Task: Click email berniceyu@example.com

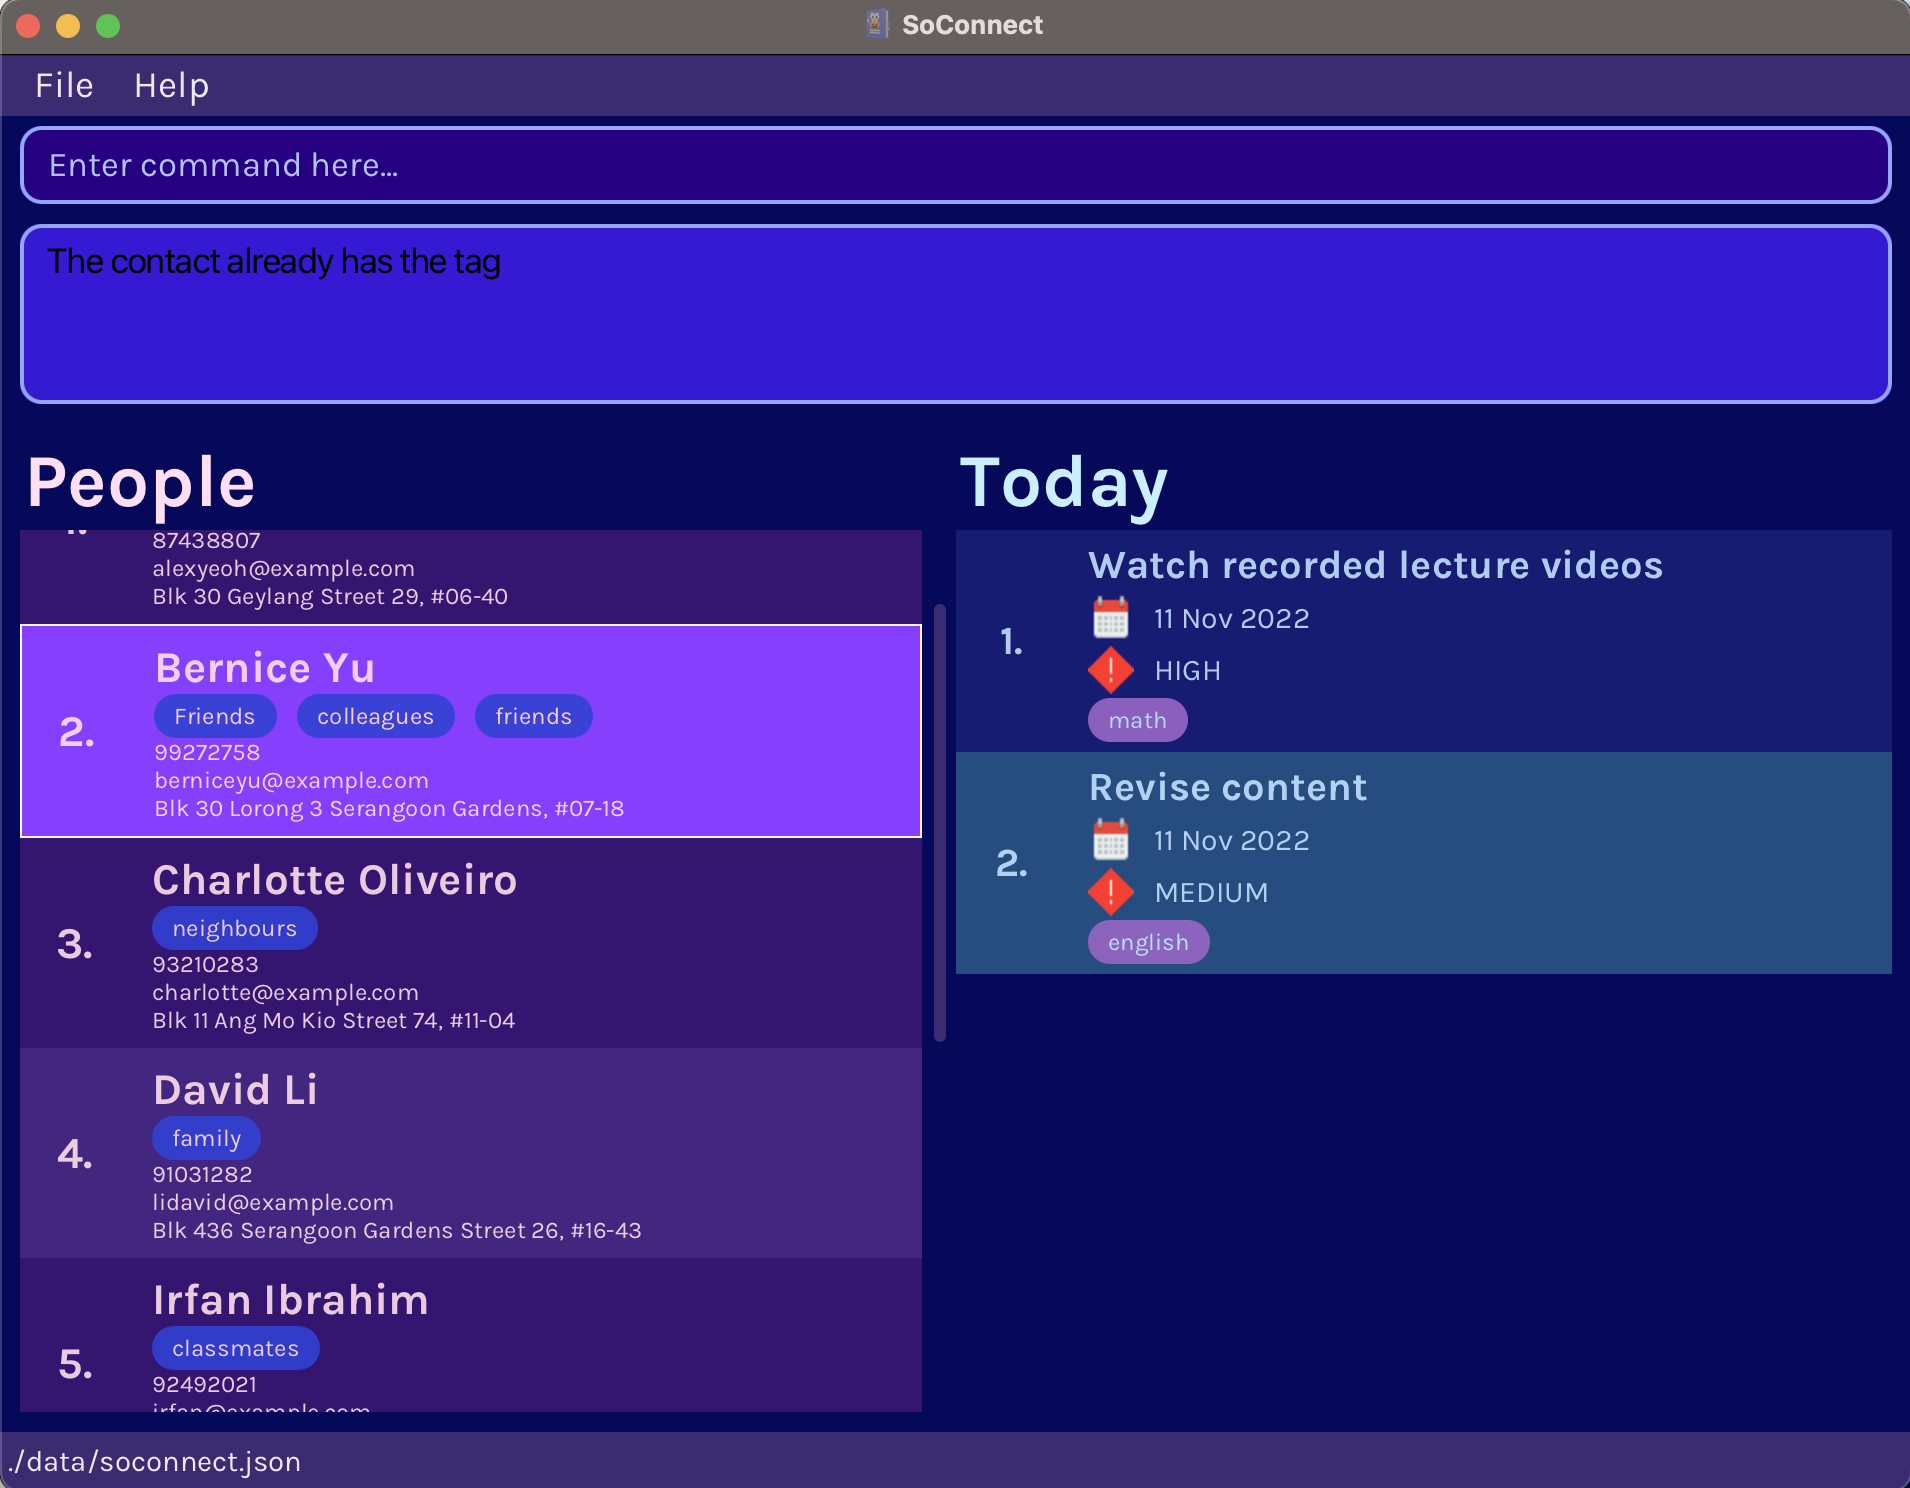Action: click(x=291, y=780)
